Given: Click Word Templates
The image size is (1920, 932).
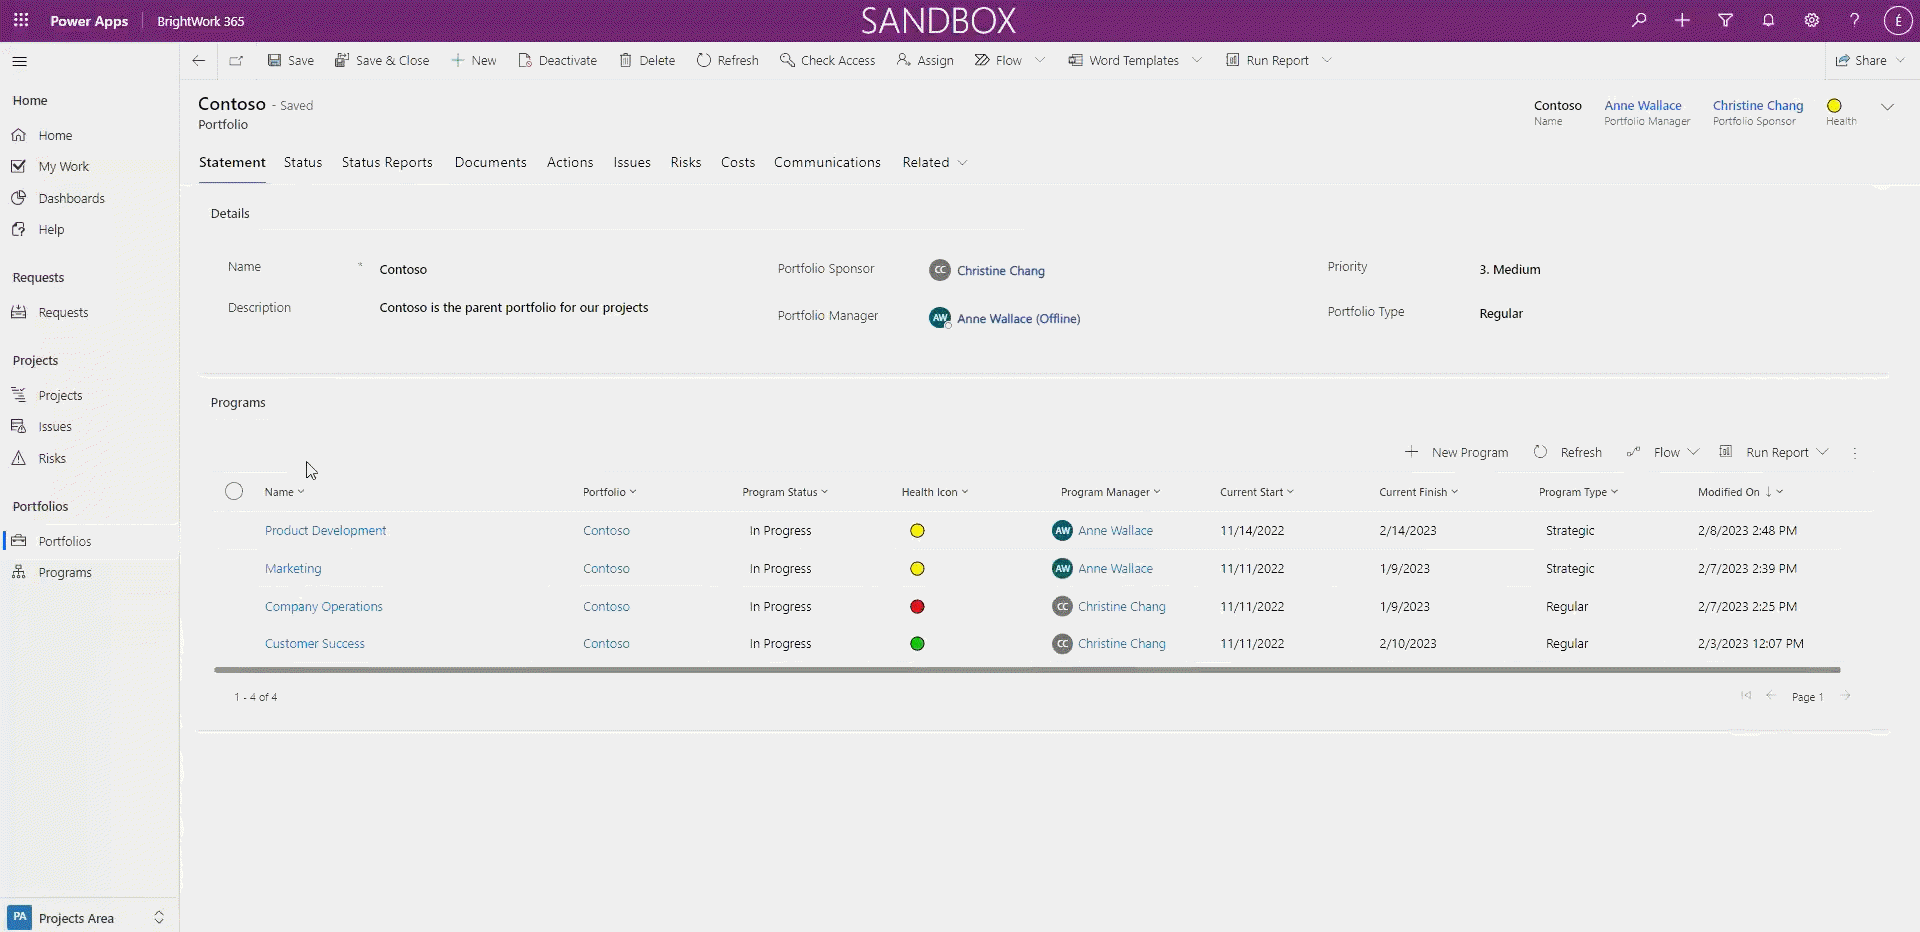Looking at the screenshot, I should coord(1123,61).
